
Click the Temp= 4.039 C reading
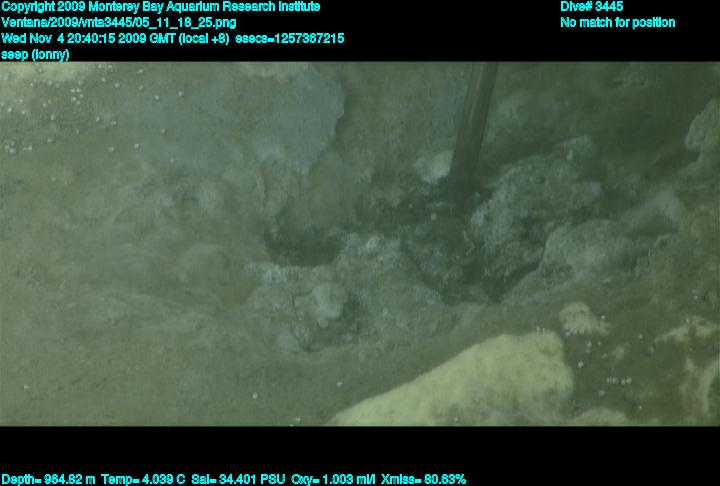coord(143,480)
